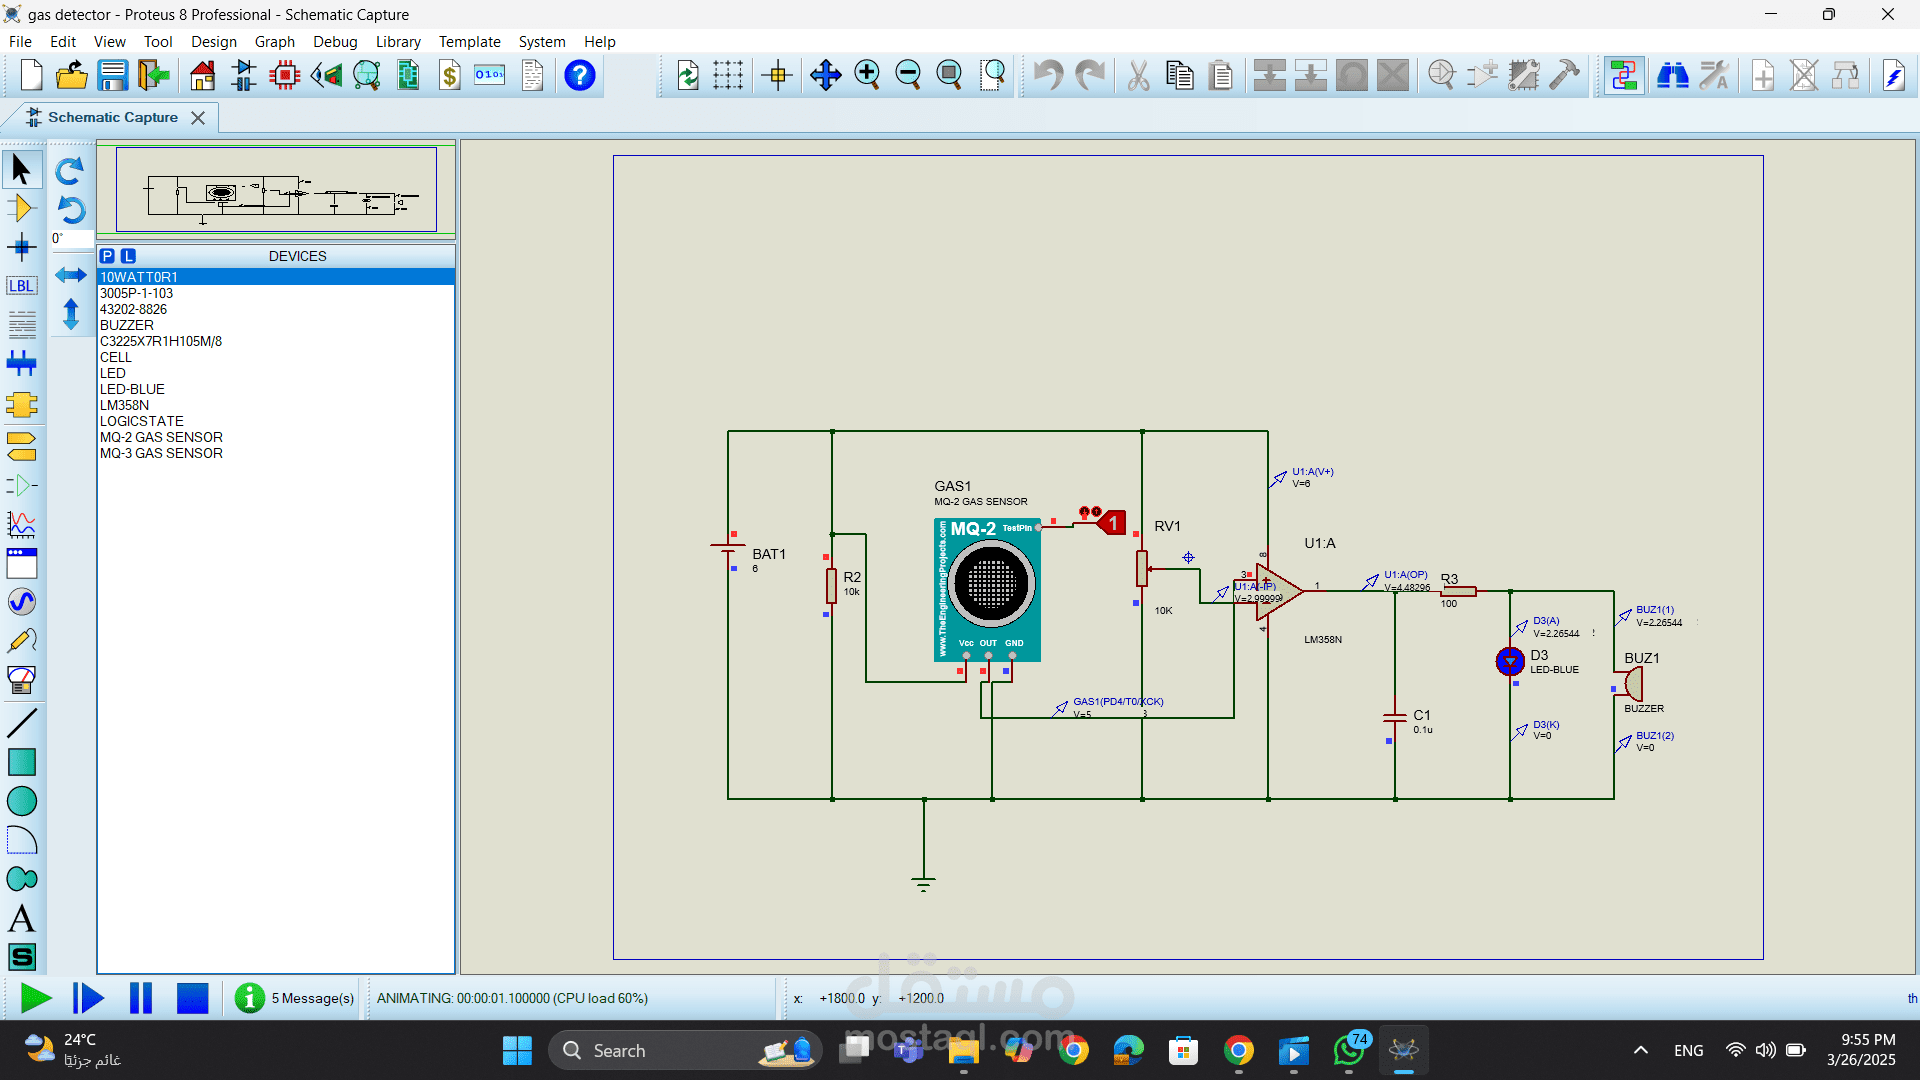Click the Rotate Clockwise icon

(70, 171)
